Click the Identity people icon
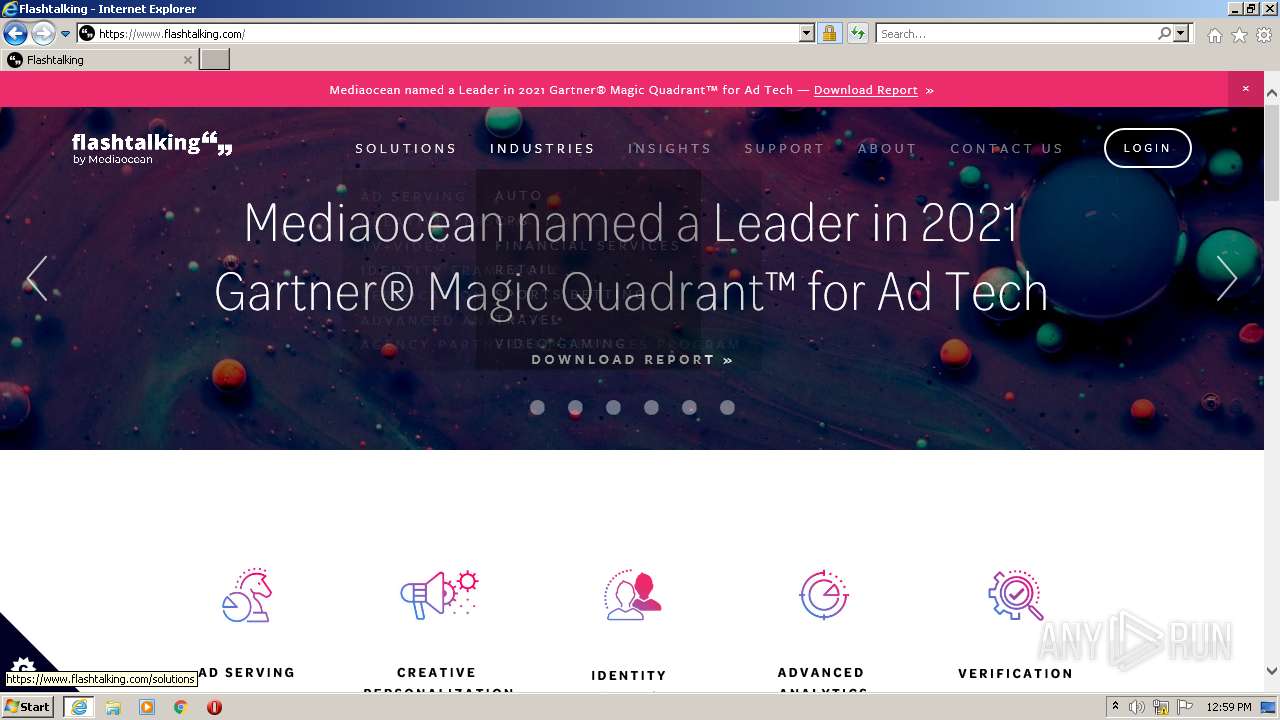This screenshot has height=720, width=1280. click(632, 595)
